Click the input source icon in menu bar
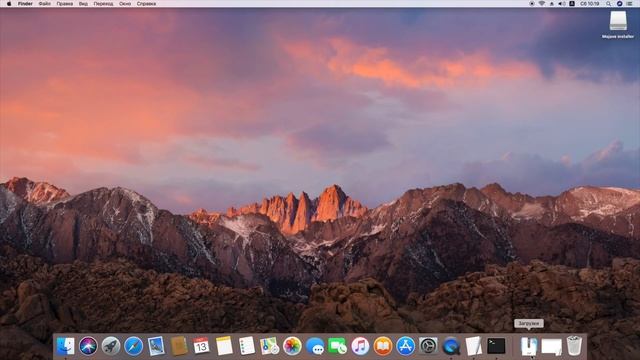640x360 pixels. [572, 4]
